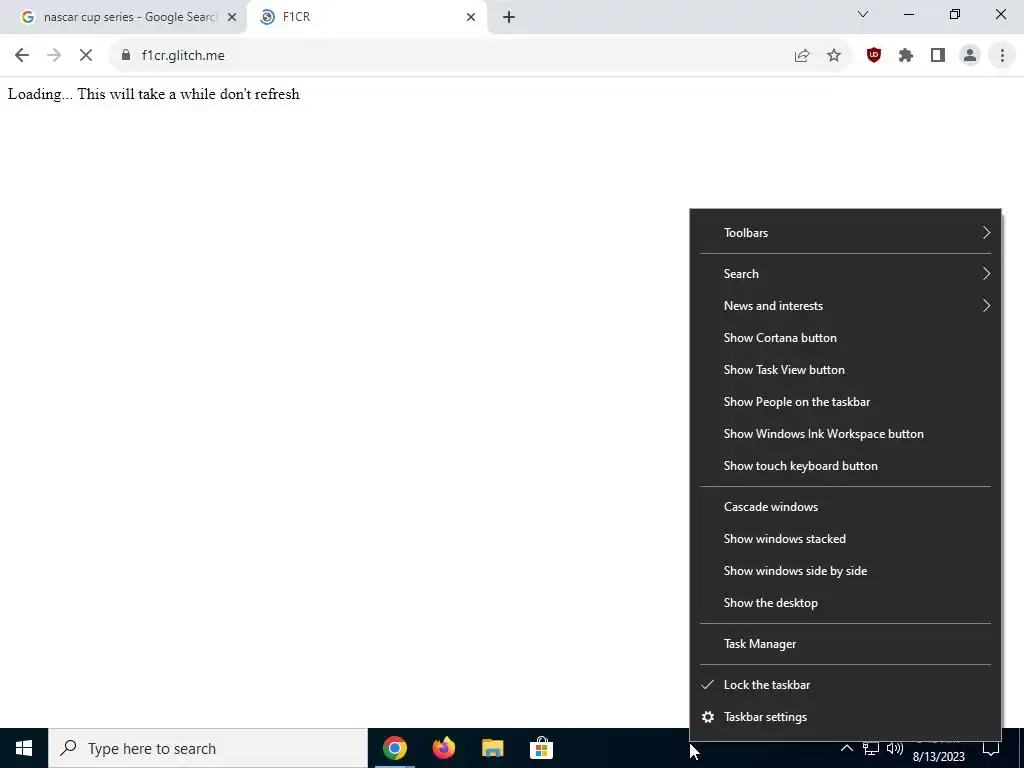Choose Cascade windows

tap(845, 507)
